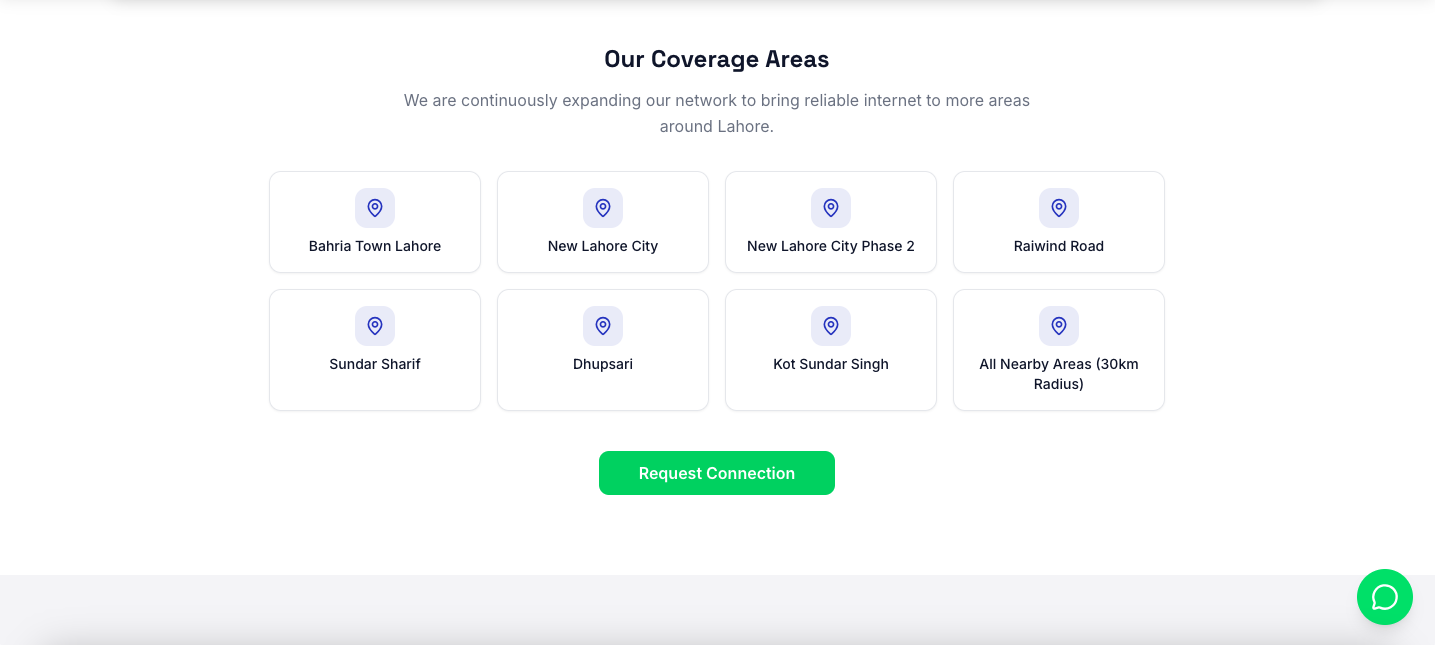
Task: Click the pin icon for New Lahore City Phase 2
Action: (831, 208)
